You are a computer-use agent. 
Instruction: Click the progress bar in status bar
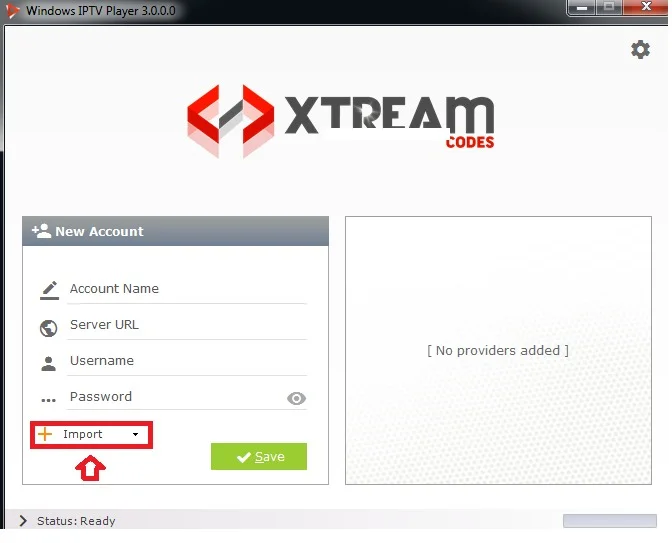coord(609,521)
